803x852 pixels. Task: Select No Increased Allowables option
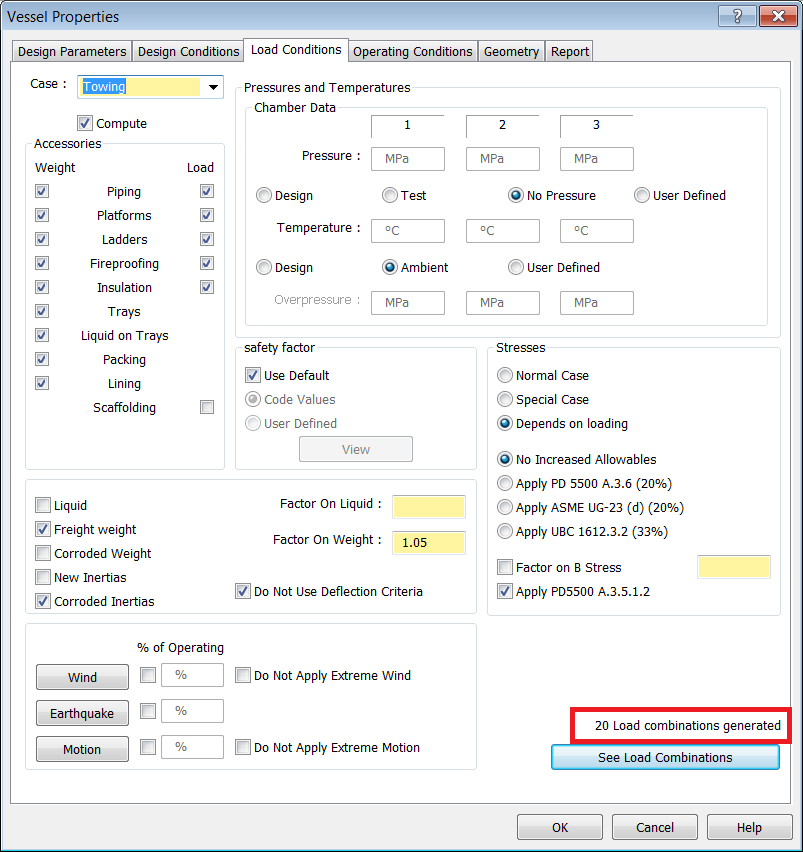[505, 460]
